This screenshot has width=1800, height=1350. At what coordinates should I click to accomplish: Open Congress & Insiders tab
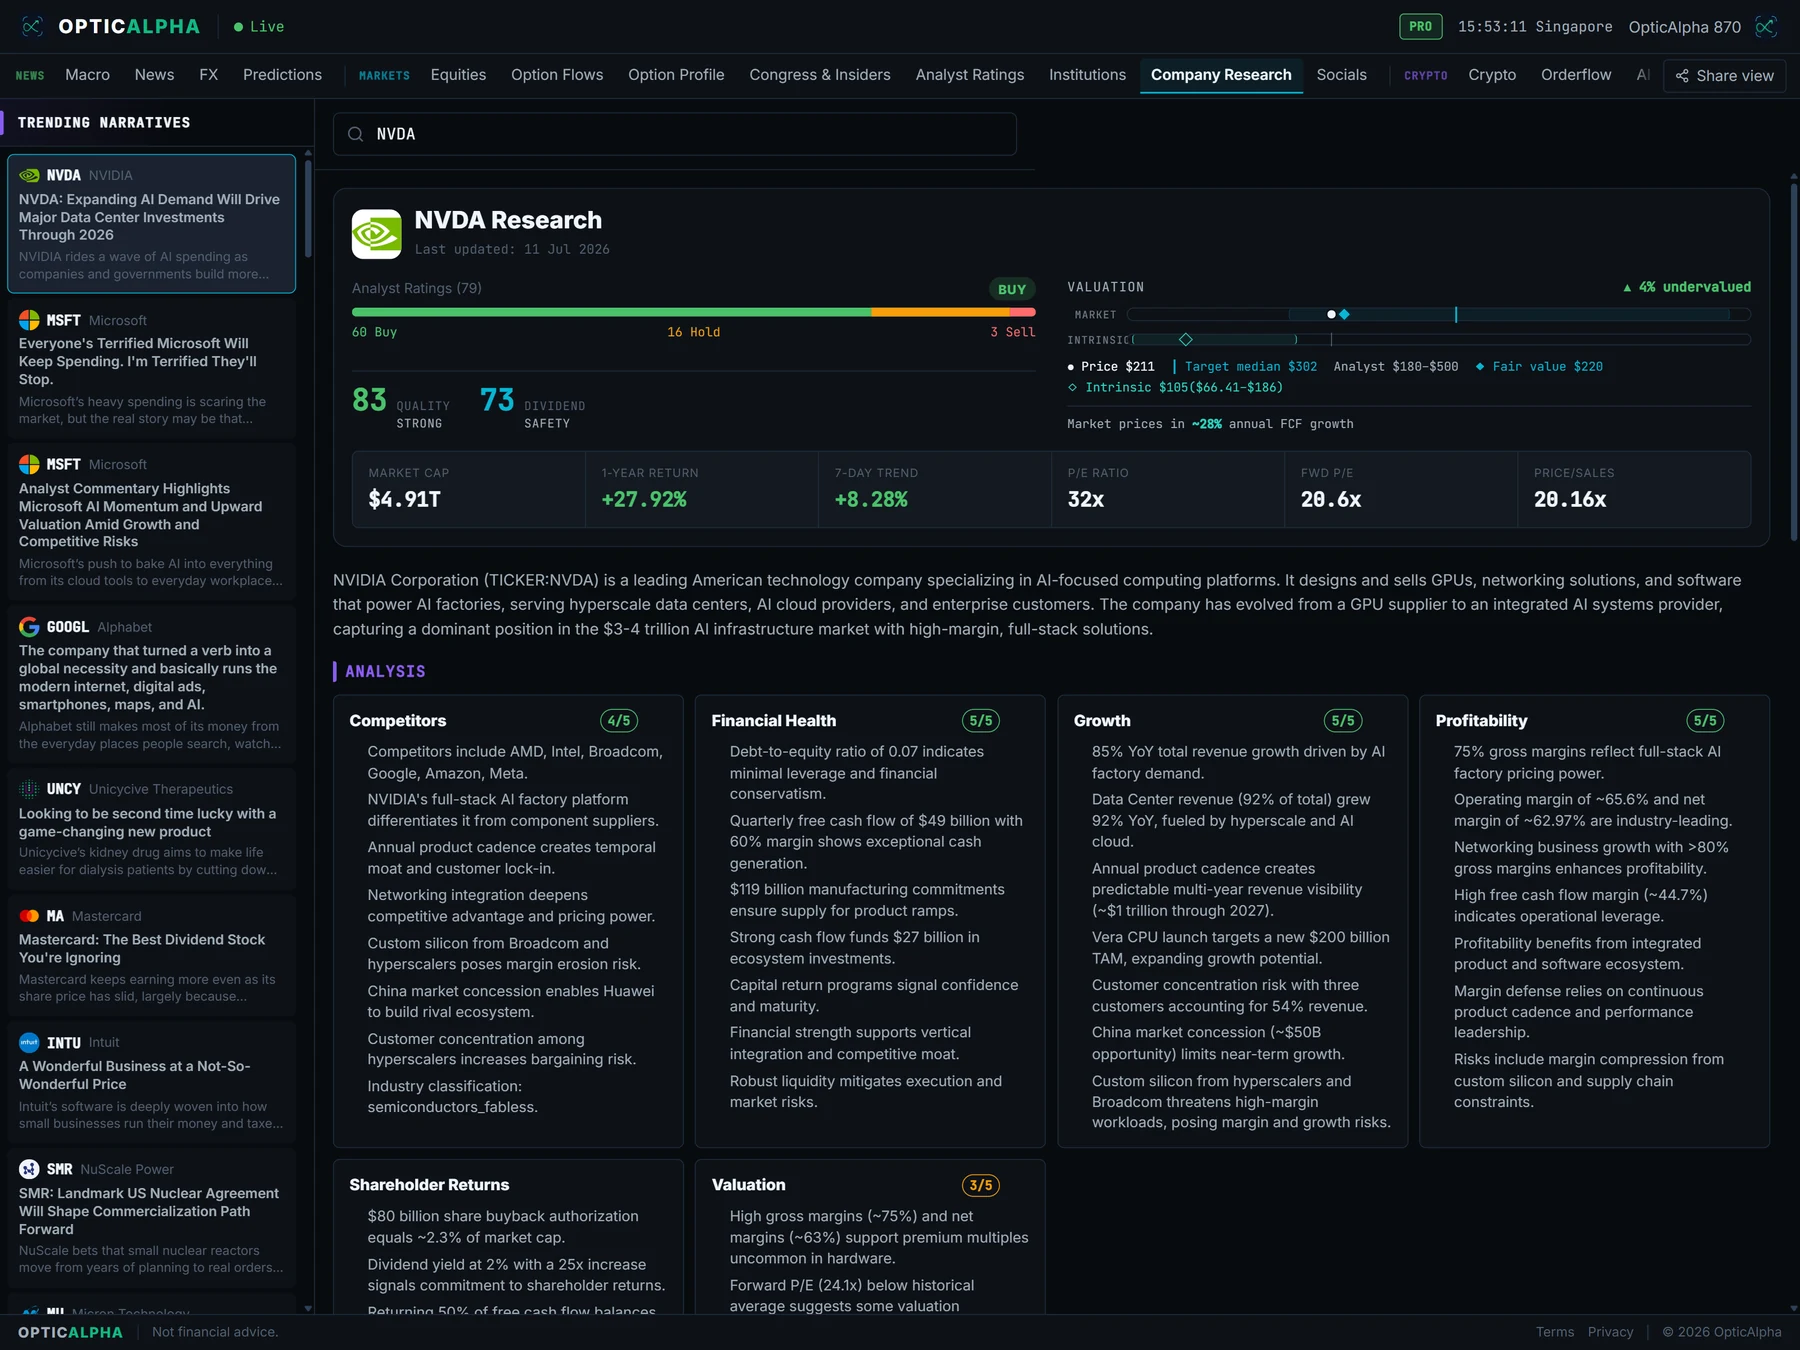coord(820,75)
